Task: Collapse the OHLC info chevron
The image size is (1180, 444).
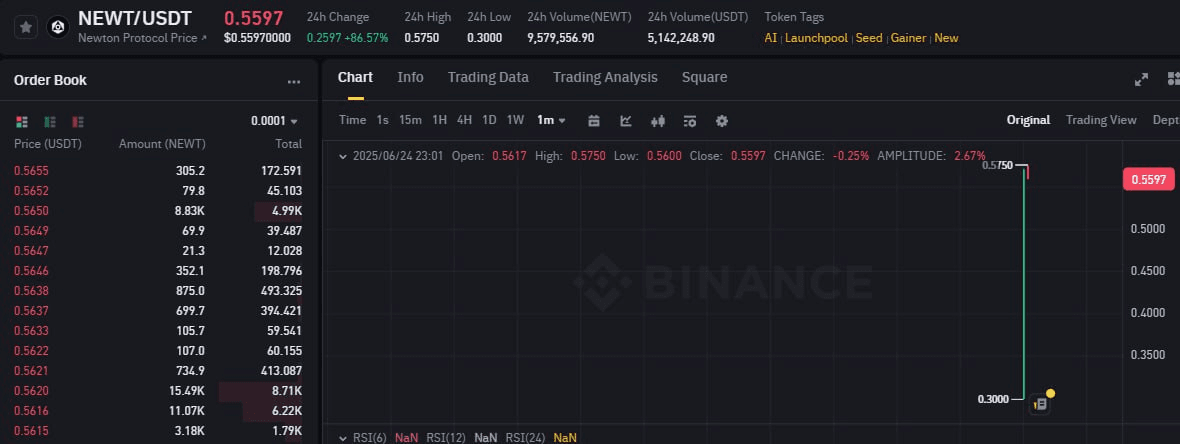Action: (344, 156)
